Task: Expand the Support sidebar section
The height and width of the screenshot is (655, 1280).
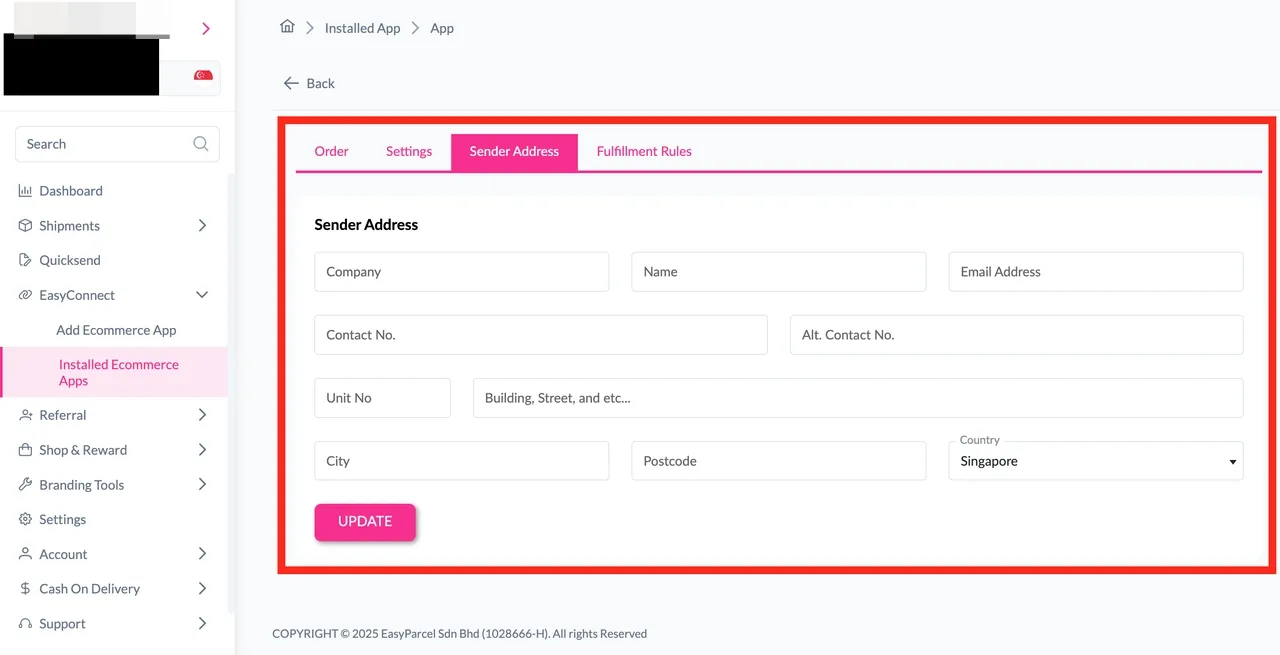Action: pyautogui.click(x=203, y=623)
